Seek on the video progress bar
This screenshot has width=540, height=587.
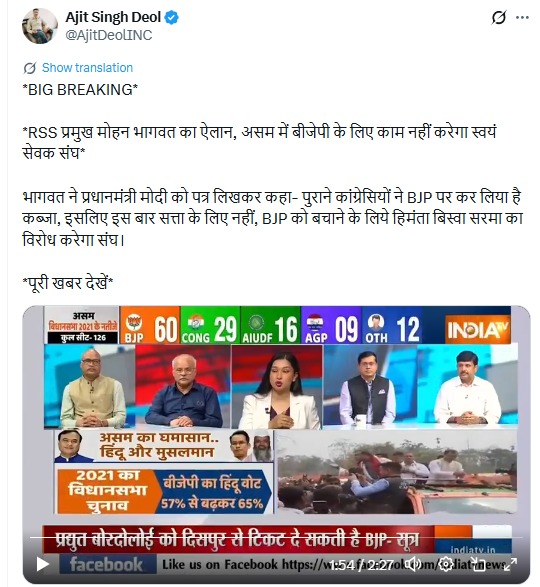276,538
